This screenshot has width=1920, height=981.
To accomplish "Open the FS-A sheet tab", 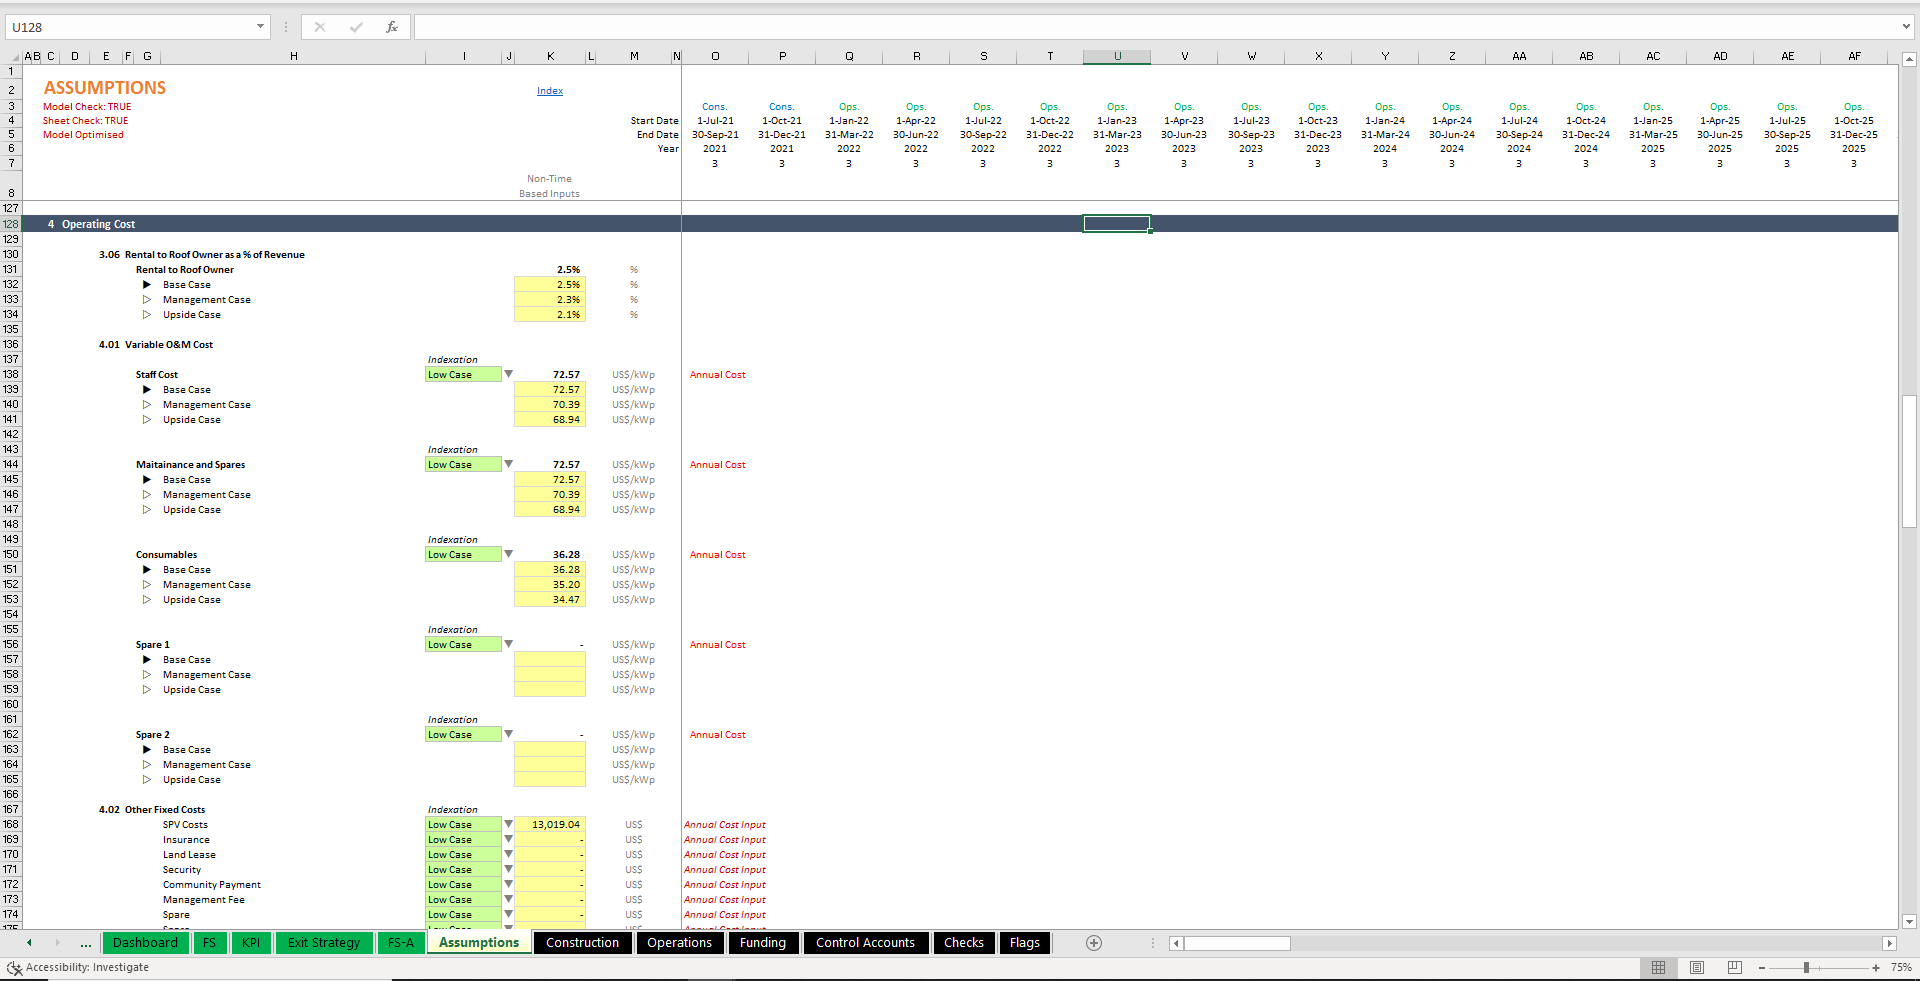I will click(x=401, y=943).
